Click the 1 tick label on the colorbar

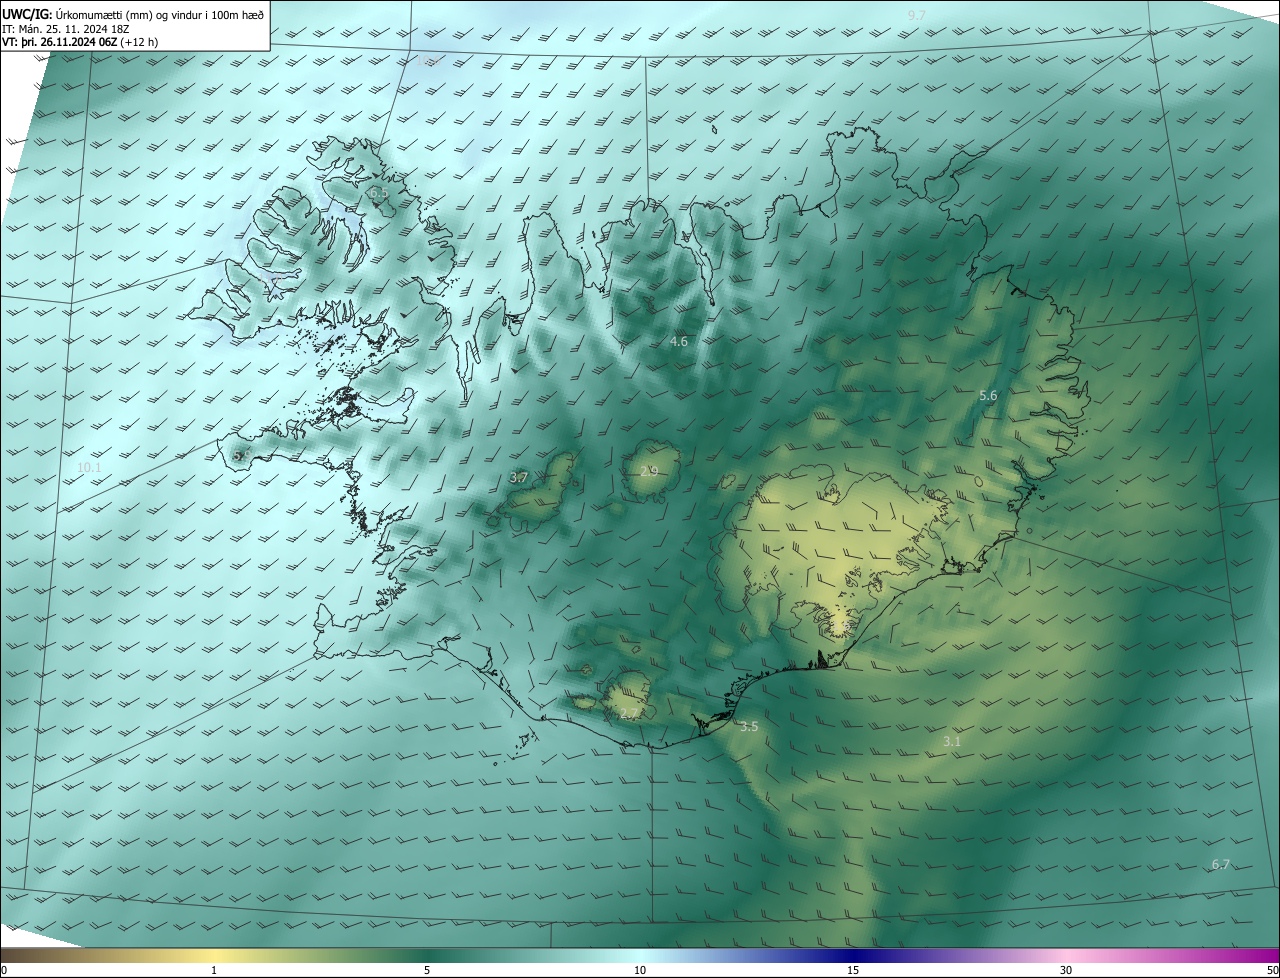pos(214,970)
